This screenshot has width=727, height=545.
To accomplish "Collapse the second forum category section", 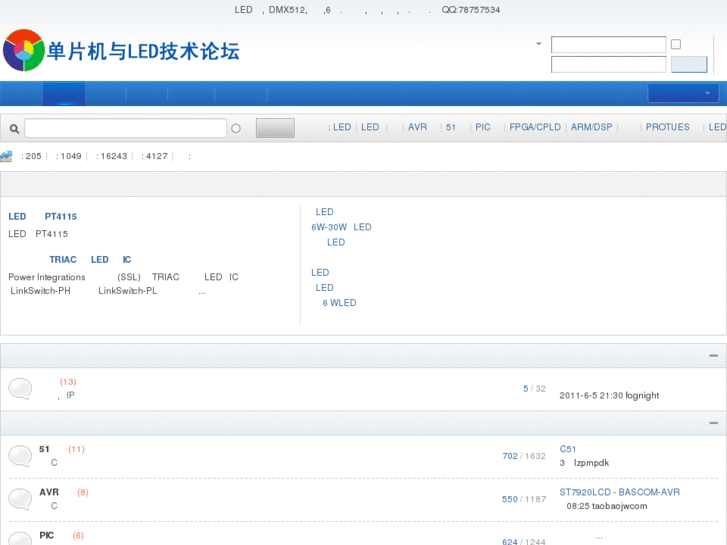I will pyautogui.click(x=714, y=423).
